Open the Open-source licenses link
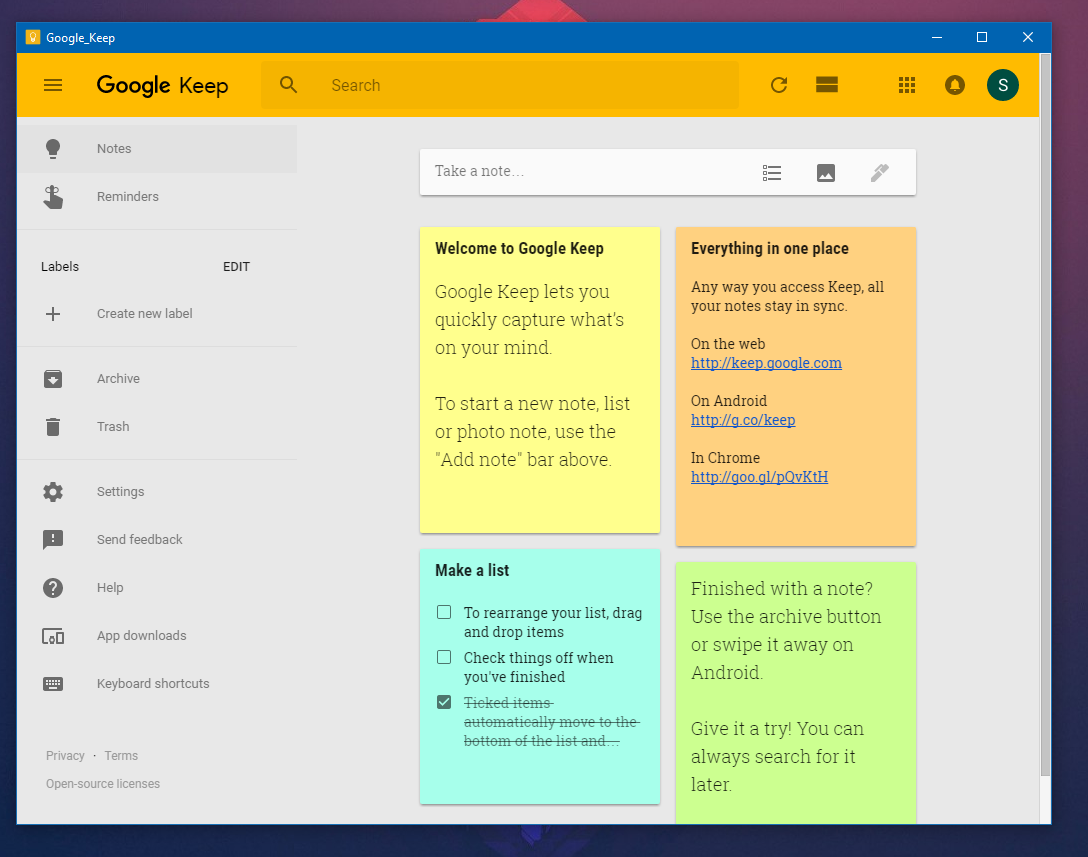1088x857 pixels. coord(103,784)
